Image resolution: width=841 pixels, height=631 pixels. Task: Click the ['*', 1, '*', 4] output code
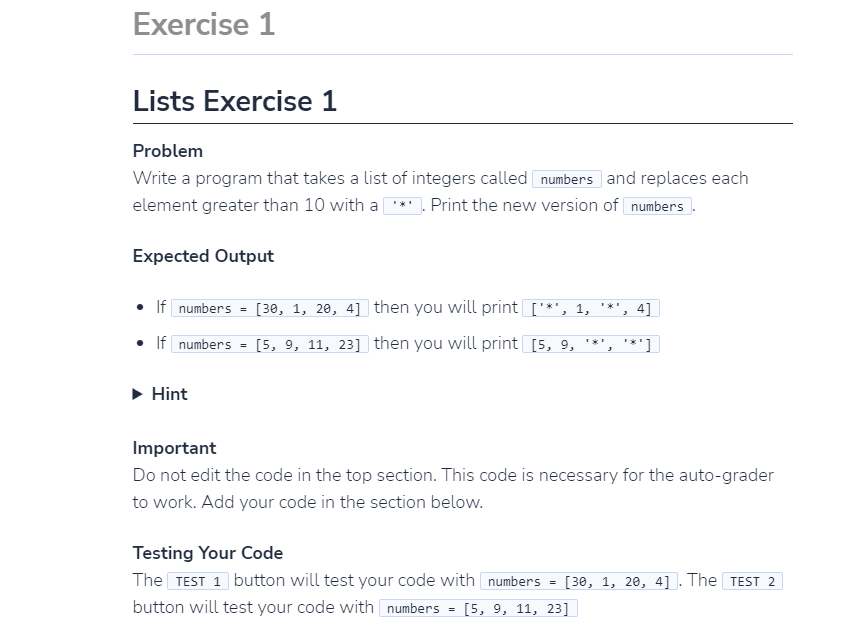(x=591, y=308)
